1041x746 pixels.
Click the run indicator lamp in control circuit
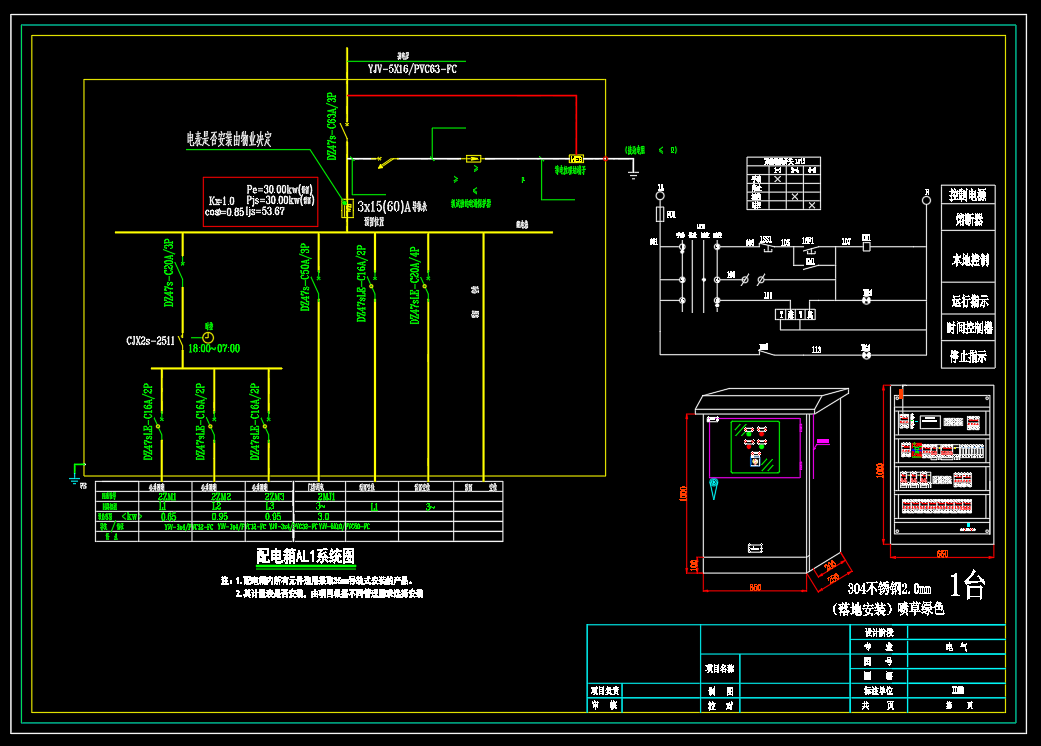[866, 300]
